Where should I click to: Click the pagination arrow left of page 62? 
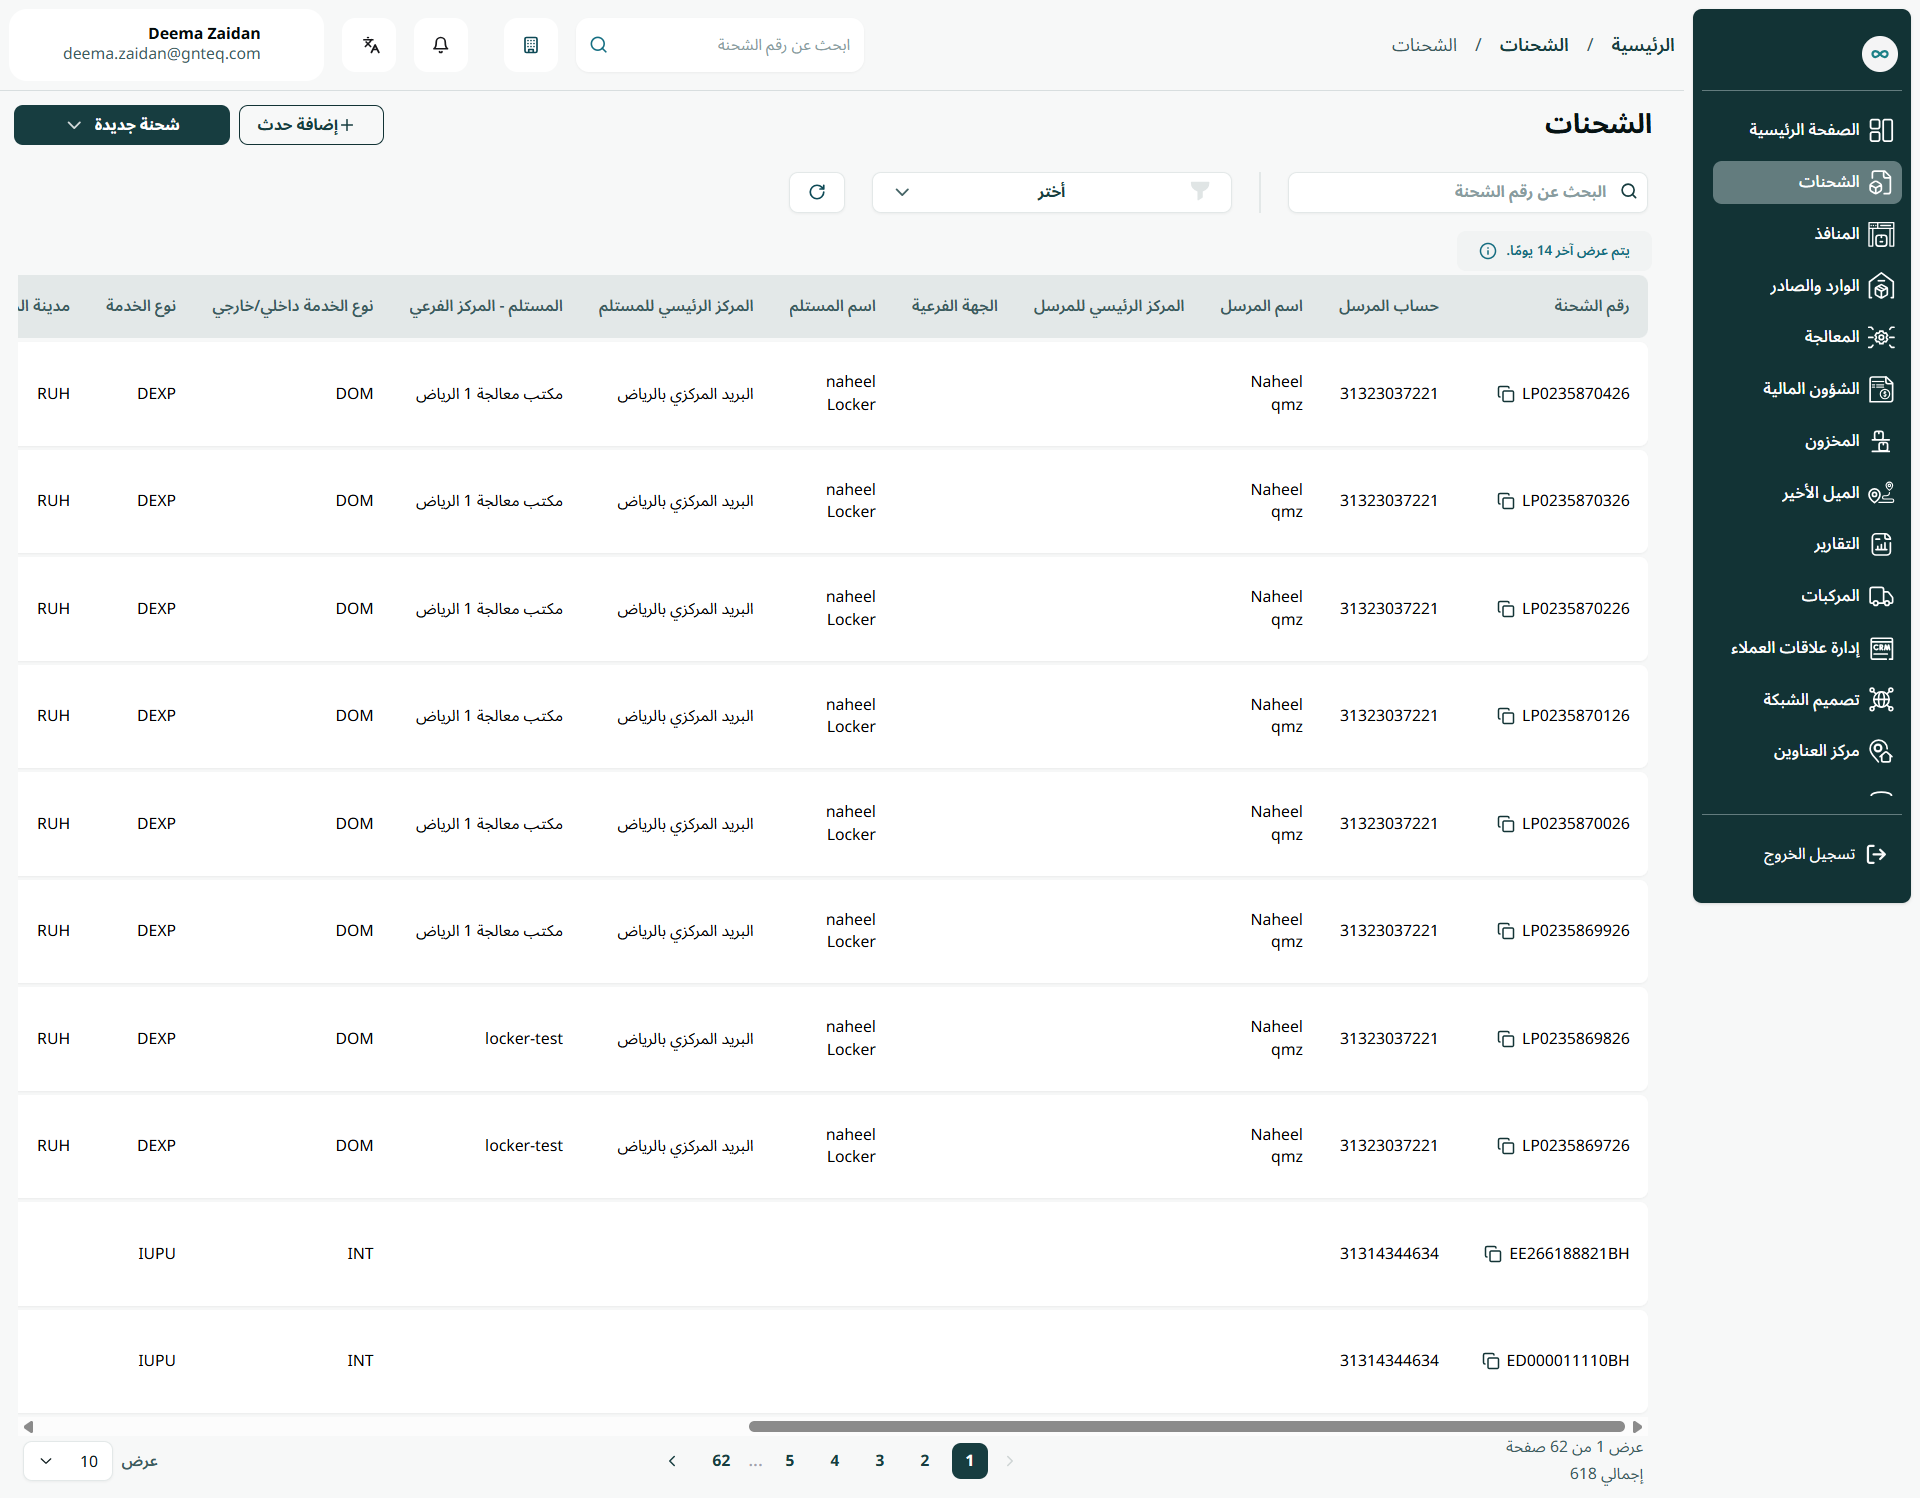click(672, 1461)
